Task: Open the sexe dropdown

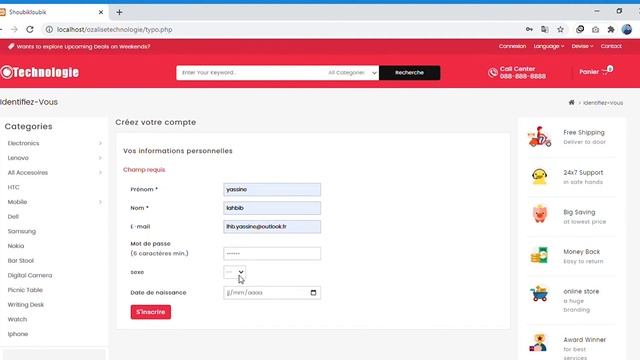Action: (235, 272)
